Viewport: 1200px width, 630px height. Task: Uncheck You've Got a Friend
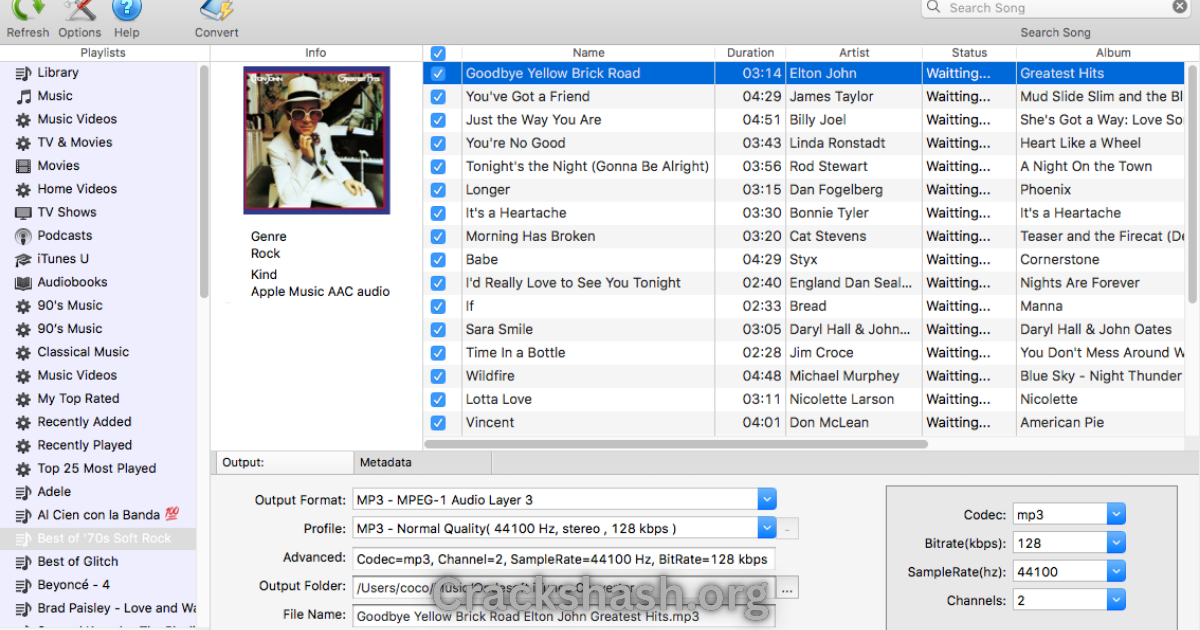[437, 97]
